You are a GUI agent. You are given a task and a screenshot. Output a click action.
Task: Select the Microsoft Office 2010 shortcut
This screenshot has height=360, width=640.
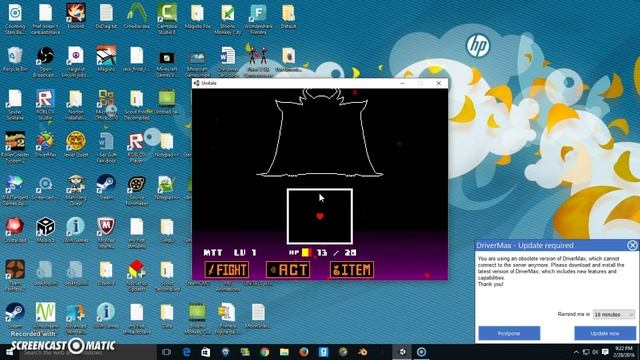(106, 104)
